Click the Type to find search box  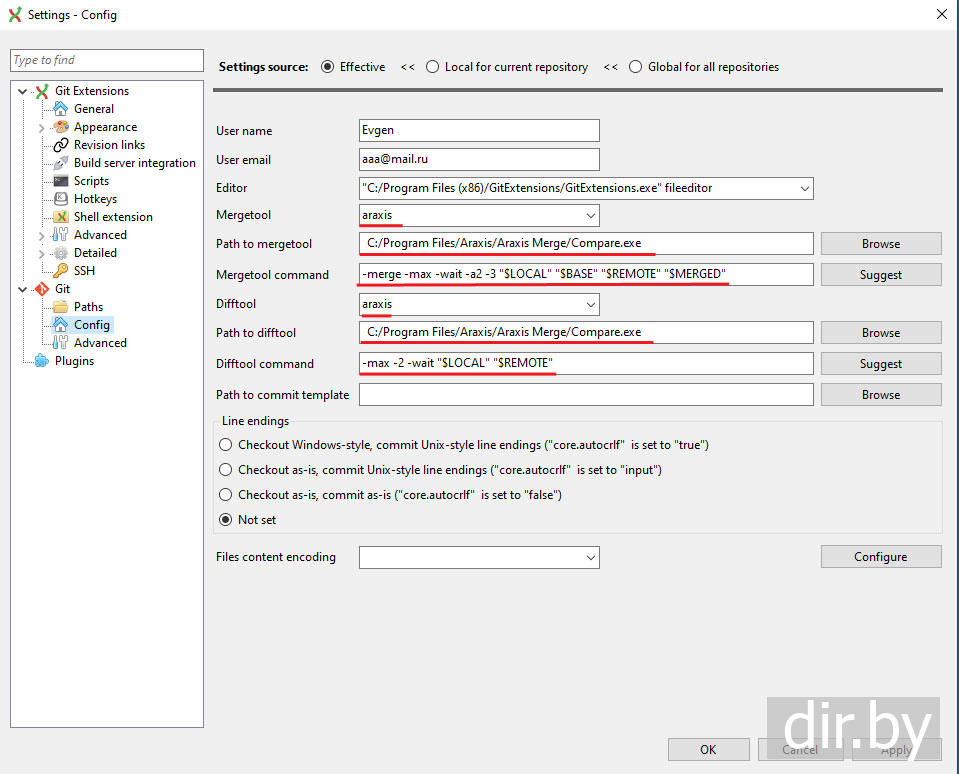click(x=107, y=61)
